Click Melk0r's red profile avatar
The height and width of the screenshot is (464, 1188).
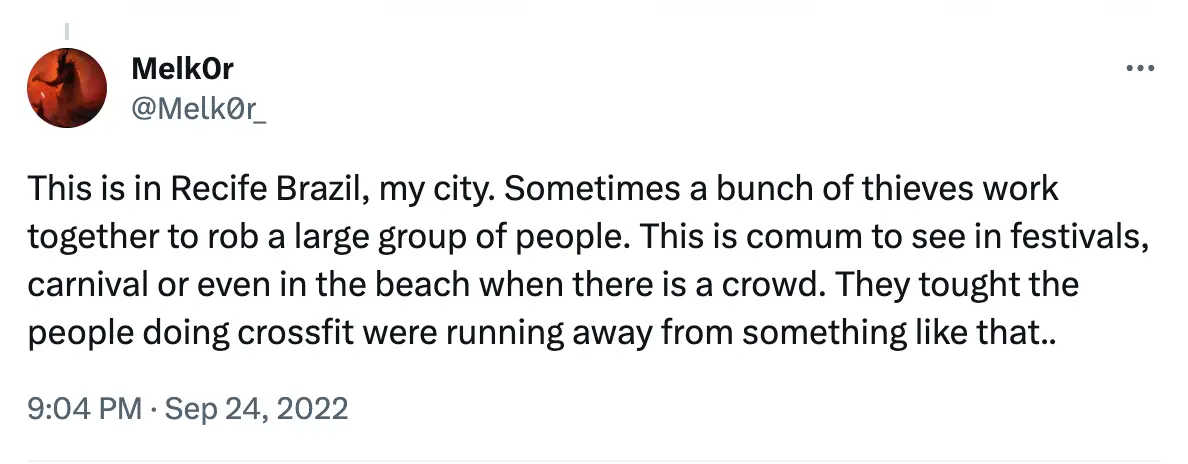click(67, 88)
